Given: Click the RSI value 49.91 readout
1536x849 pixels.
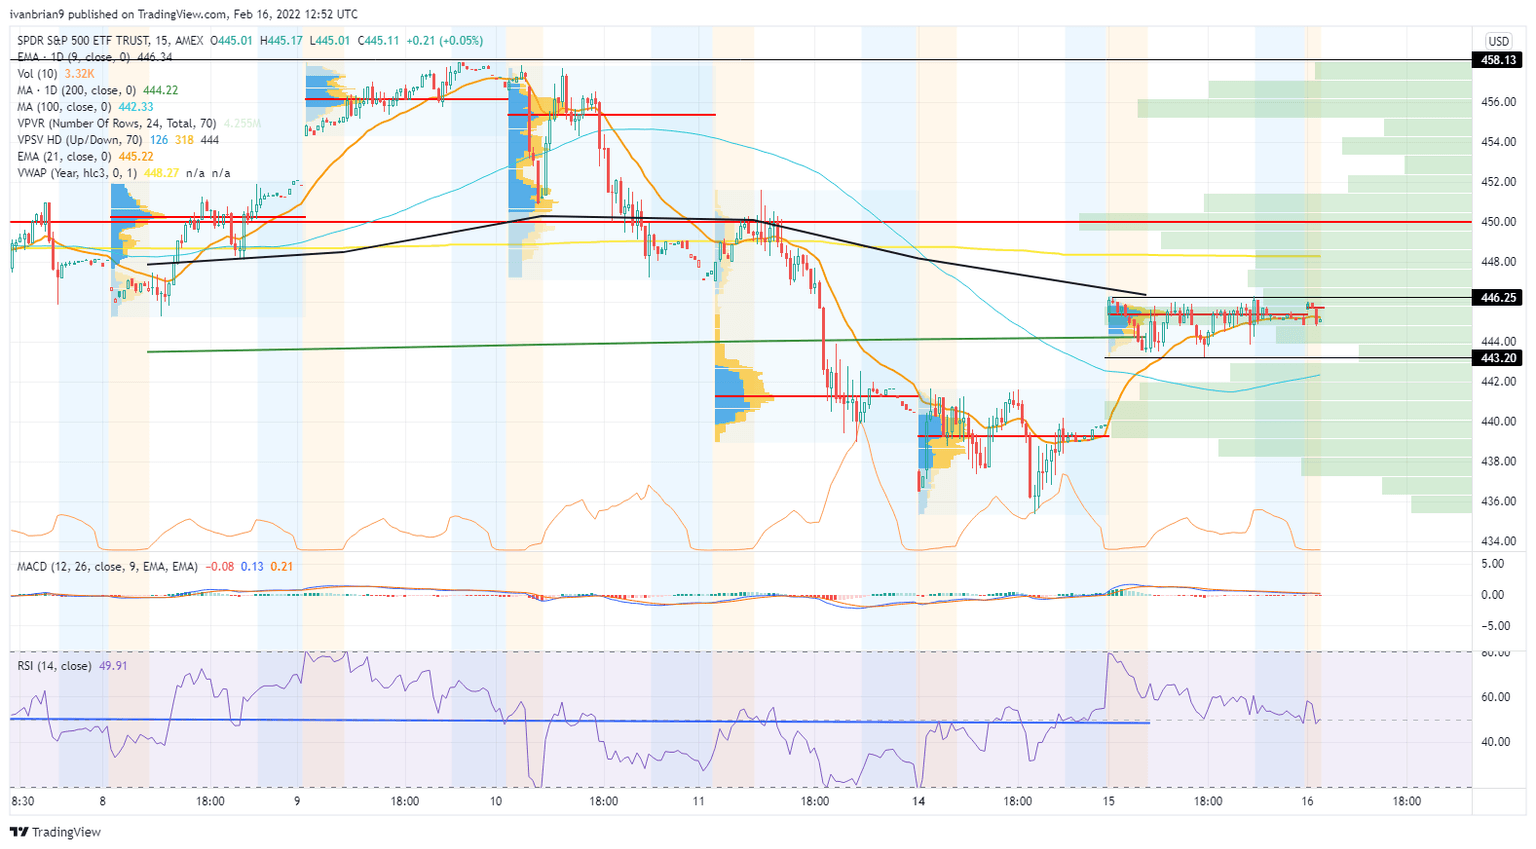Looking at the screenshot, I should [x=113, y=666].
